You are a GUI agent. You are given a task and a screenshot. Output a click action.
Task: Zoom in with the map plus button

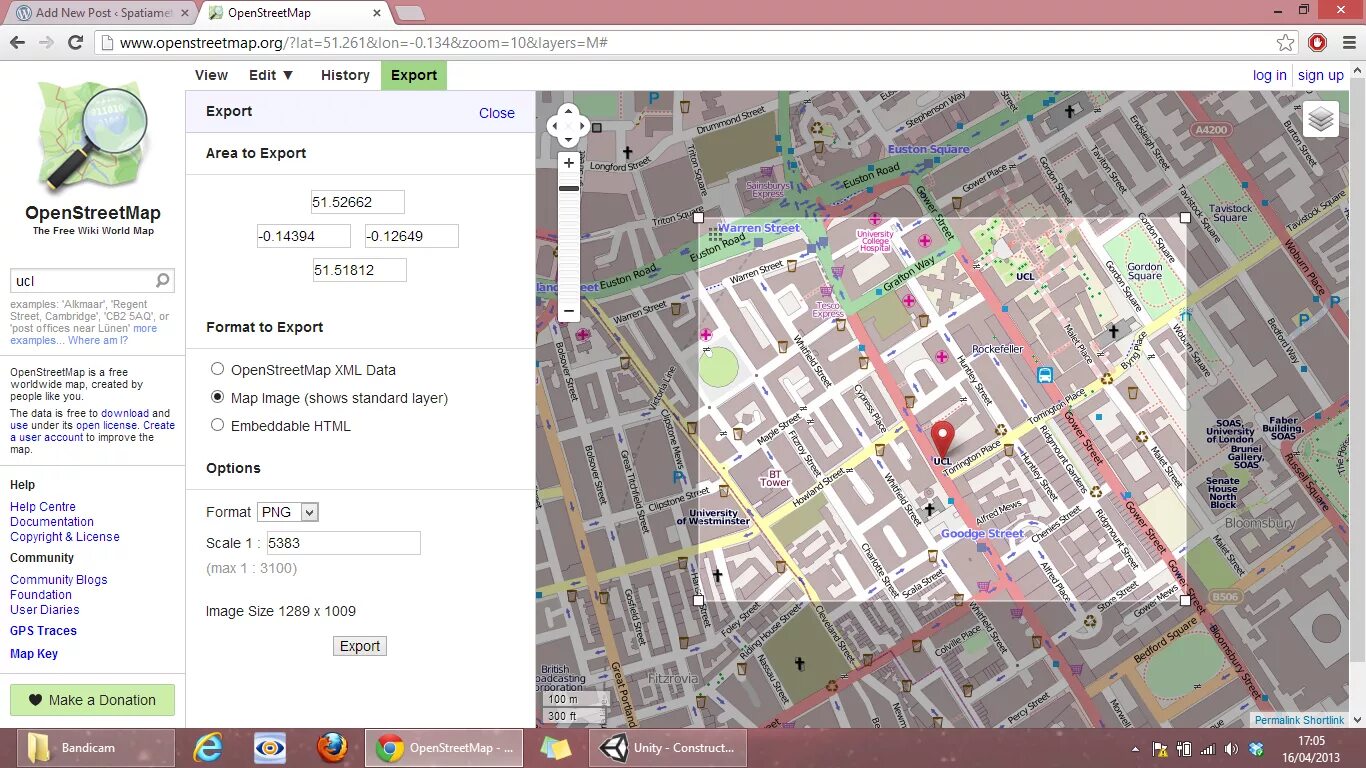pyautogui.click(x=569, y=163)
